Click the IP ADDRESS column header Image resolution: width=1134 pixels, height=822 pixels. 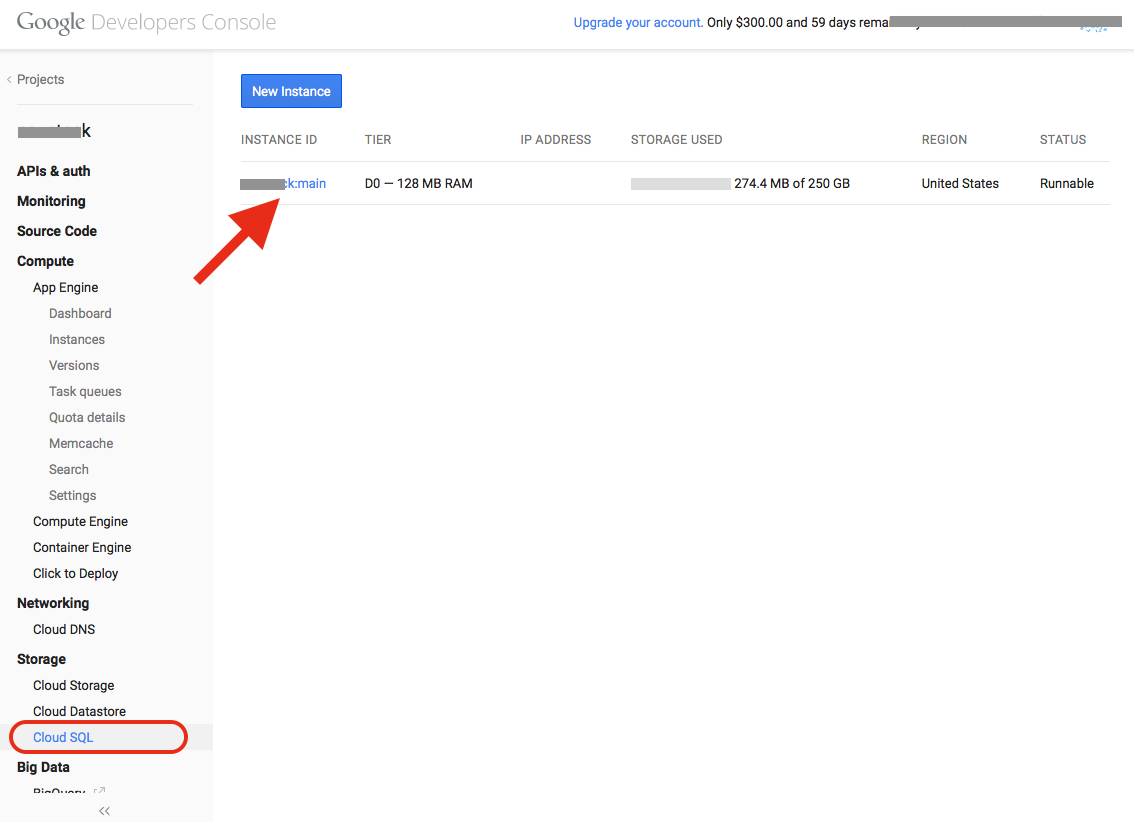(555, 140)
